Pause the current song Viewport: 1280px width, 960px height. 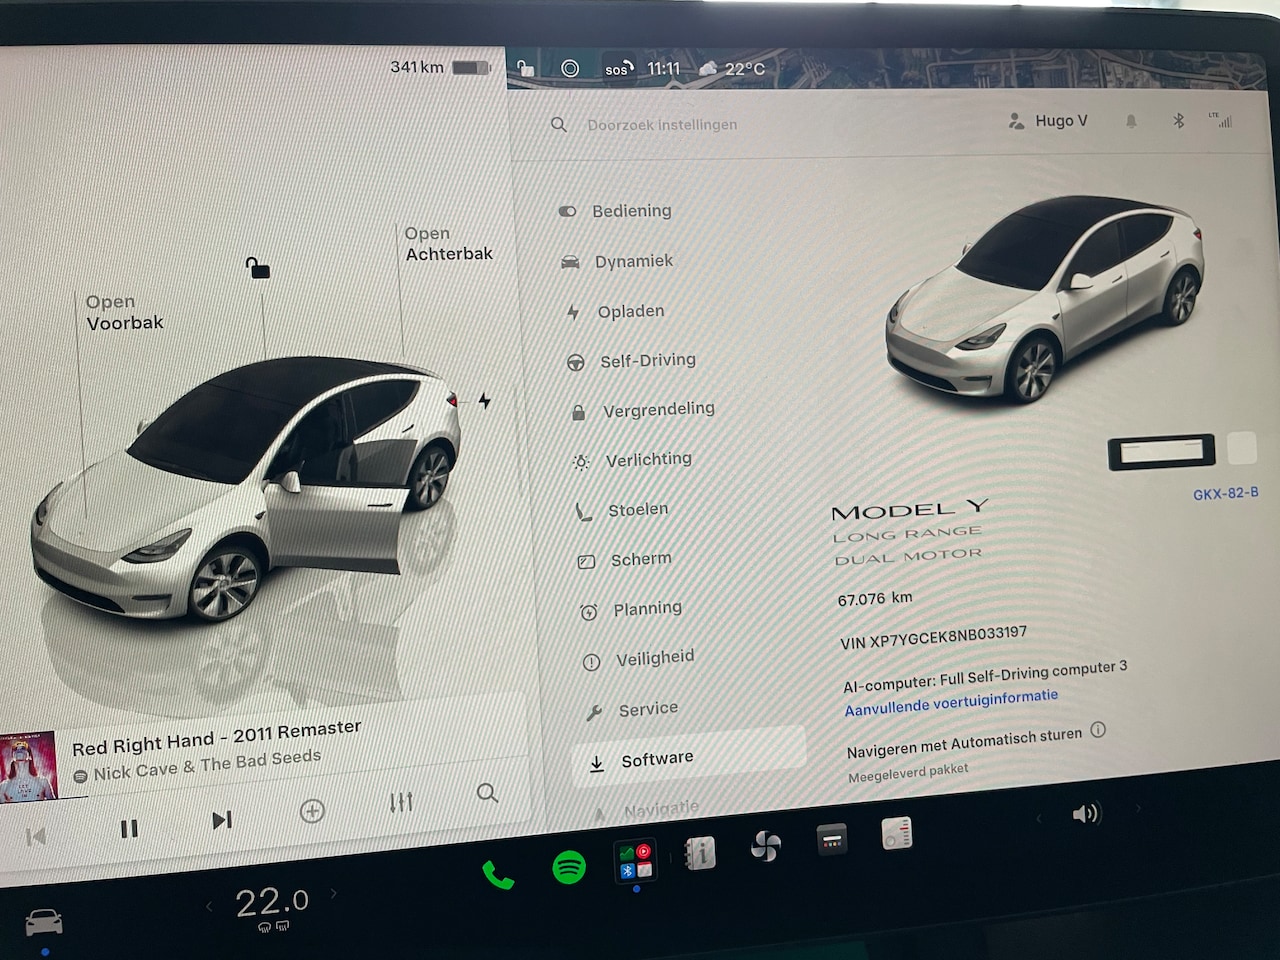(129, 829)
